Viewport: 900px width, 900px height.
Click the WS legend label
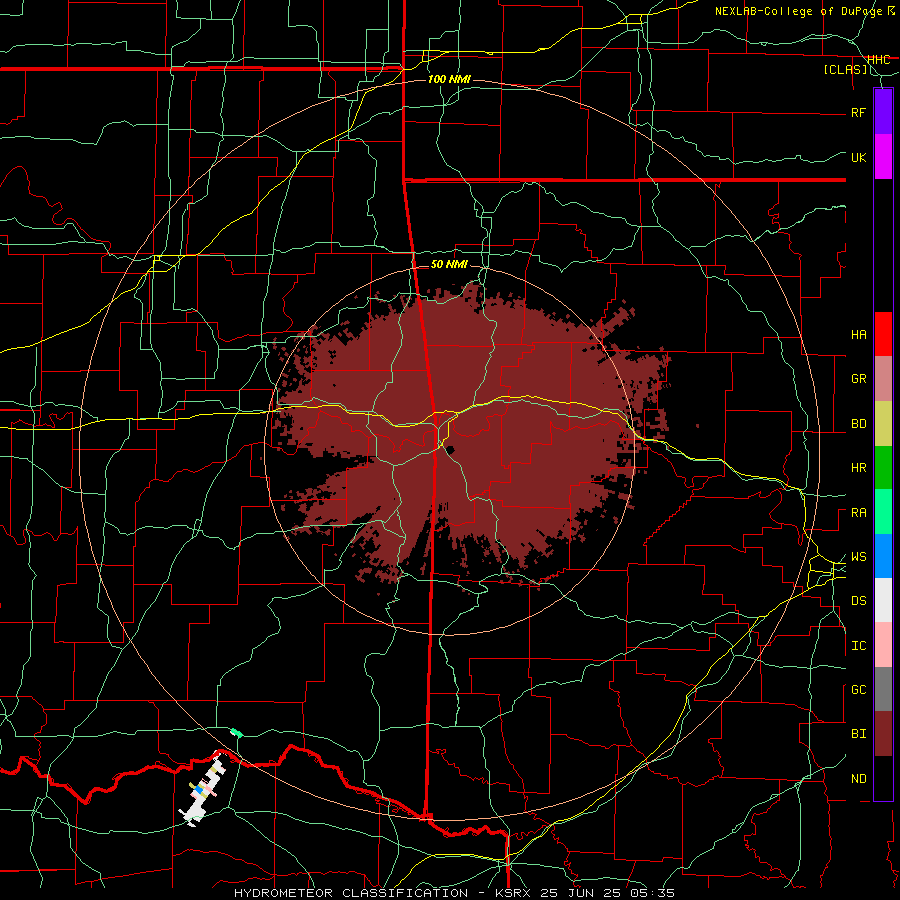tap(858, 557)
